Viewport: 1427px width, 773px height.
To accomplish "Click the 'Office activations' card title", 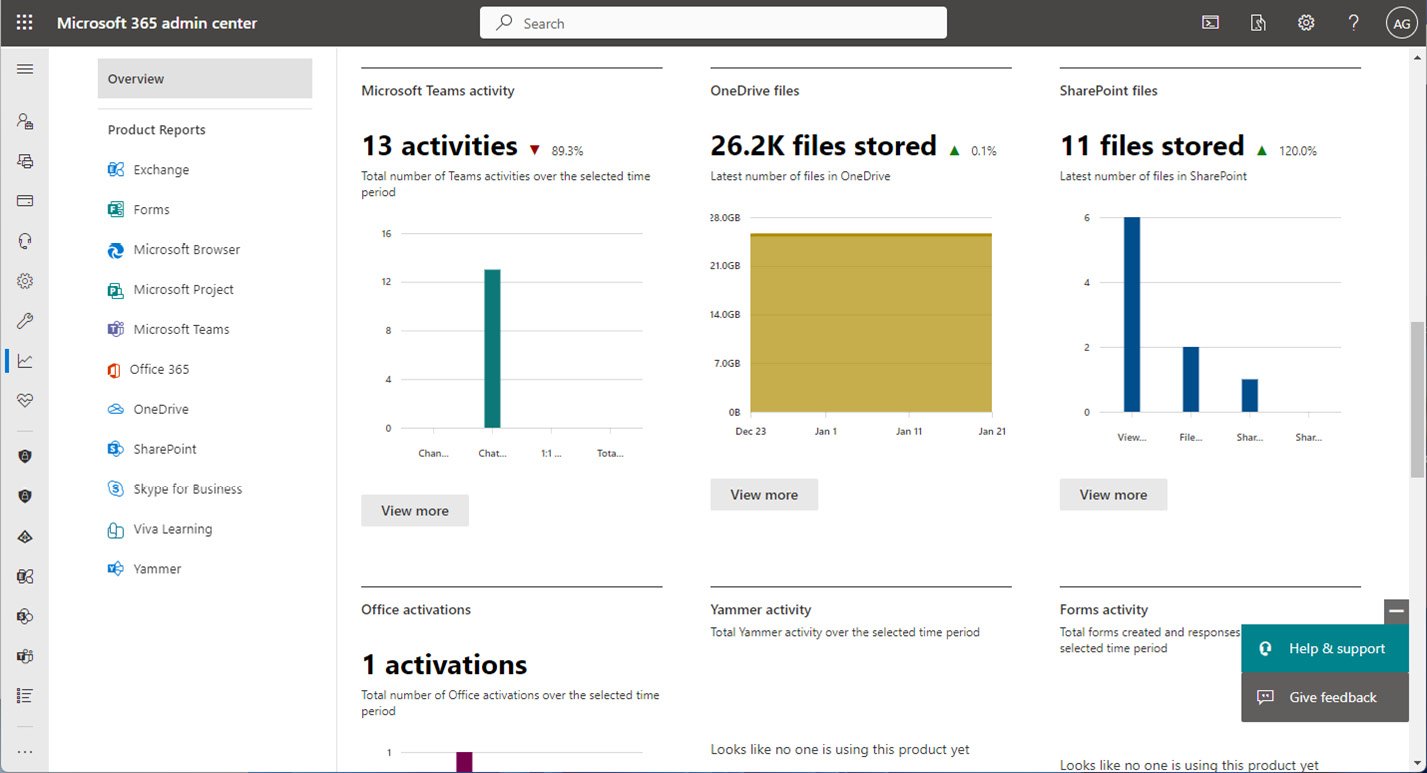I will click(416, 610).
